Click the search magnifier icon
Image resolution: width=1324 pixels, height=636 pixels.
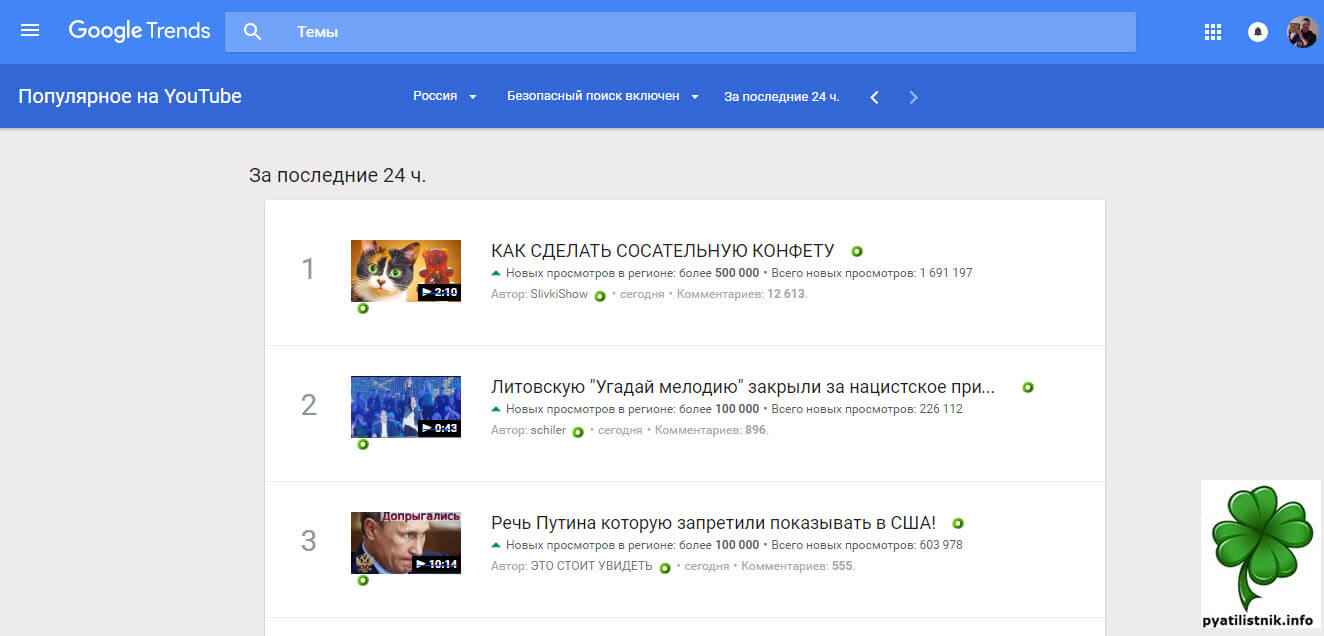pos(252,32)
